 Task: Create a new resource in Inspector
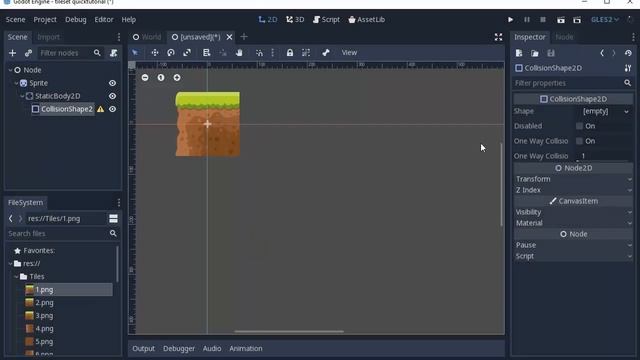coord(519,53)
